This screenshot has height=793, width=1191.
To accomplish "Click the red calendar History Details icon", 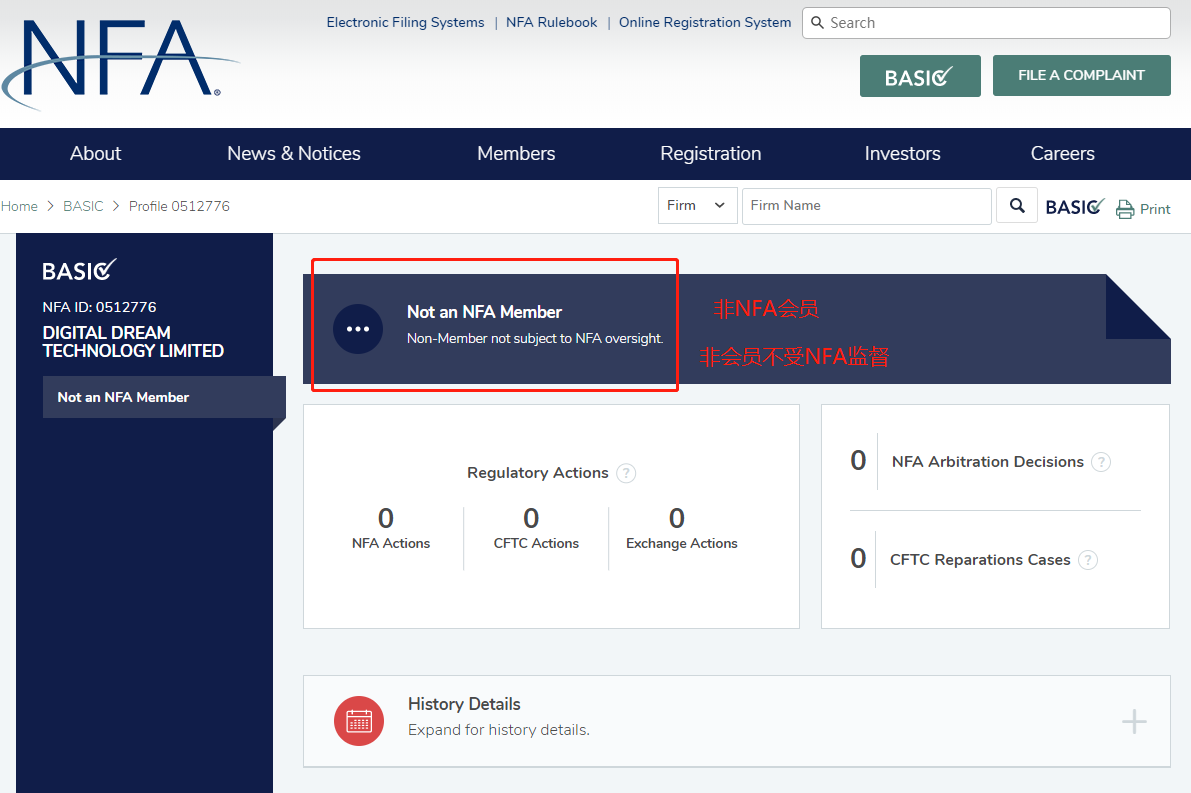I will click(359, 721).
